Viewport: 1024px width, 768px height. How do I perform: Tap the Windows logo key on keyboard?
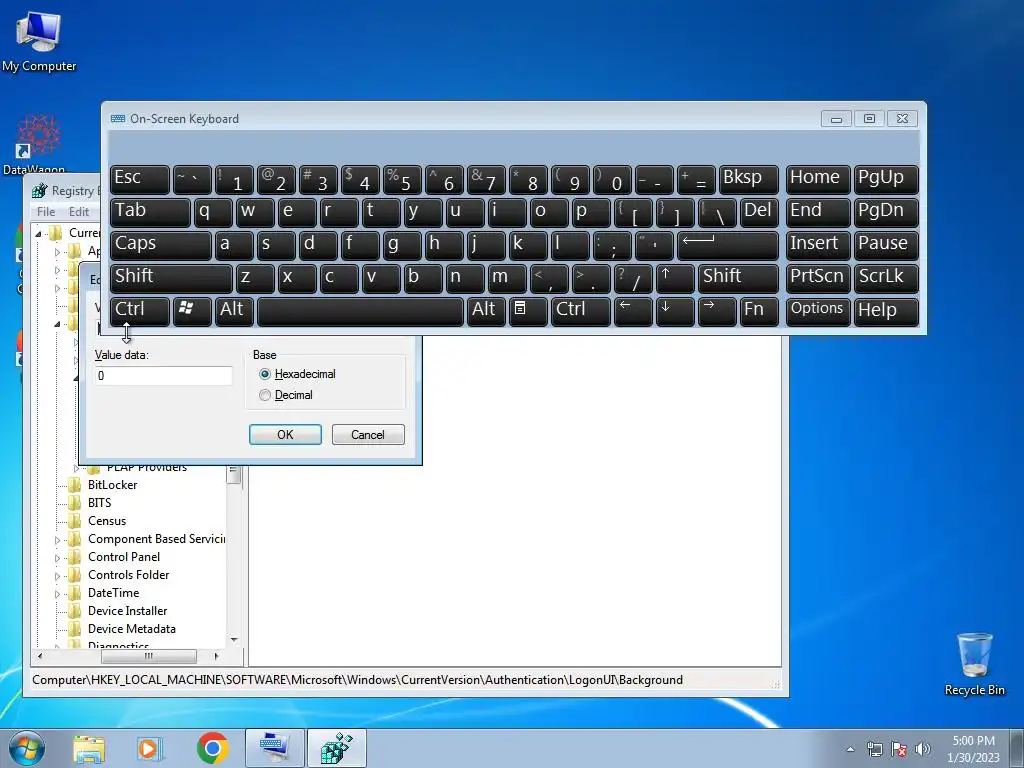192,311
